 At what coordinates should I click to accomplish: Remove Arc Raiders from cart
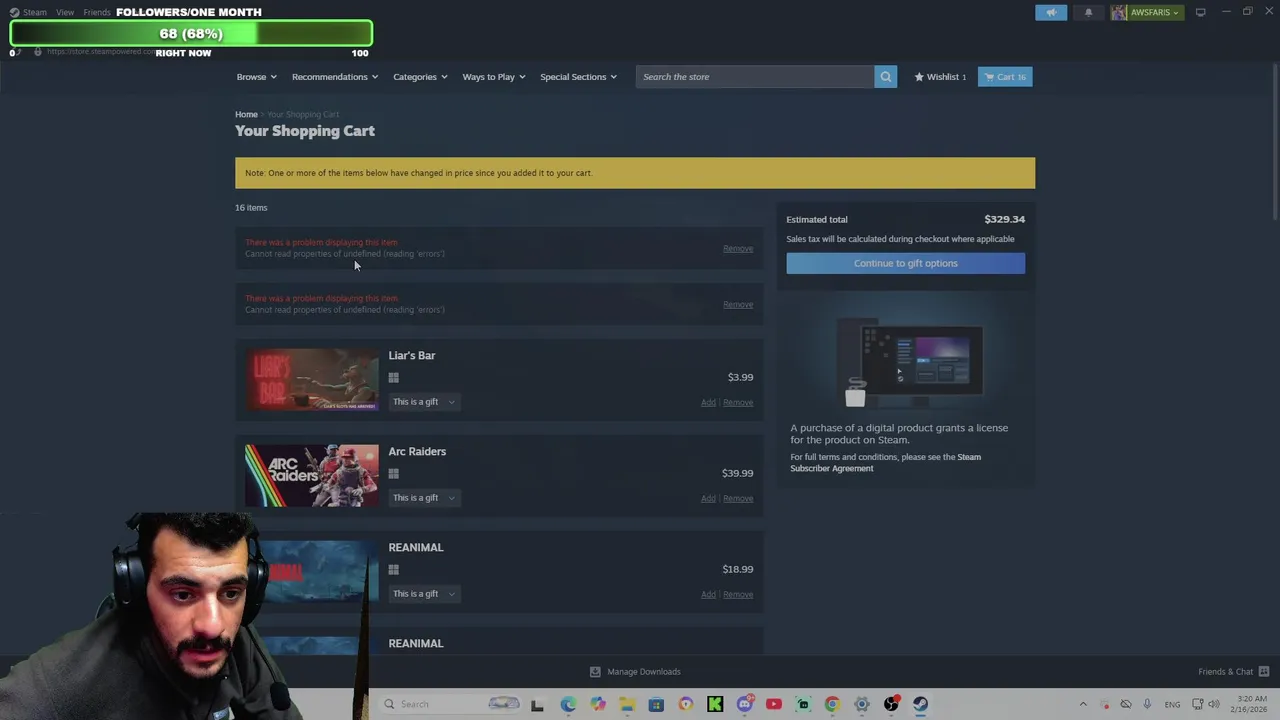click(738, 499)
